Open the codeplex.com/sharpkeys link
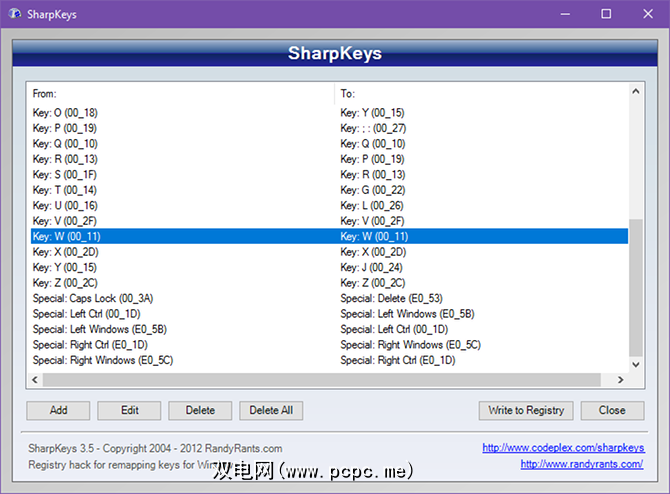 point(563,447)
